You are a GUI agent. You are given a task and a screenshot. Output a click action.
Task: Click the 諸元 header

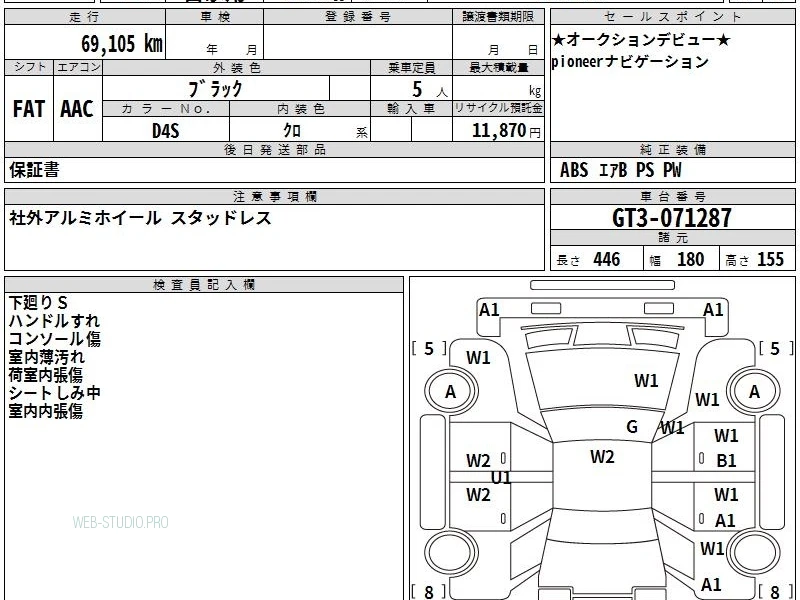click(672, 238)
